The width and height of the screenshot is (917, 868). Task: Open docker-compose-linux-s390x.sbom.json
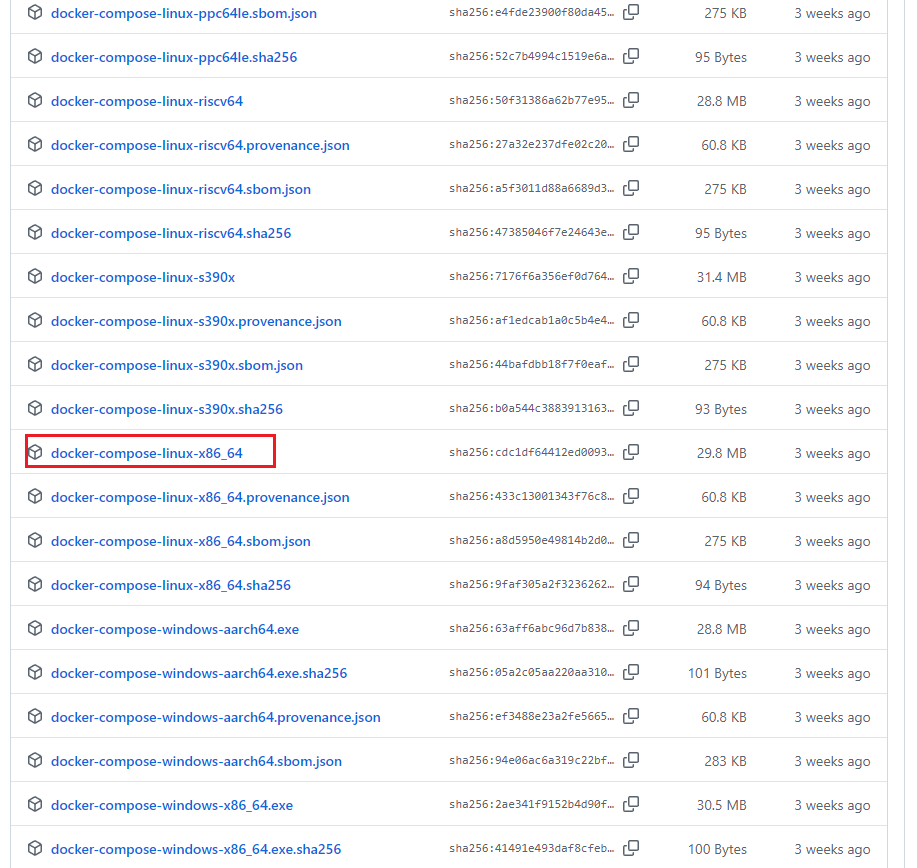pos(177,366)
